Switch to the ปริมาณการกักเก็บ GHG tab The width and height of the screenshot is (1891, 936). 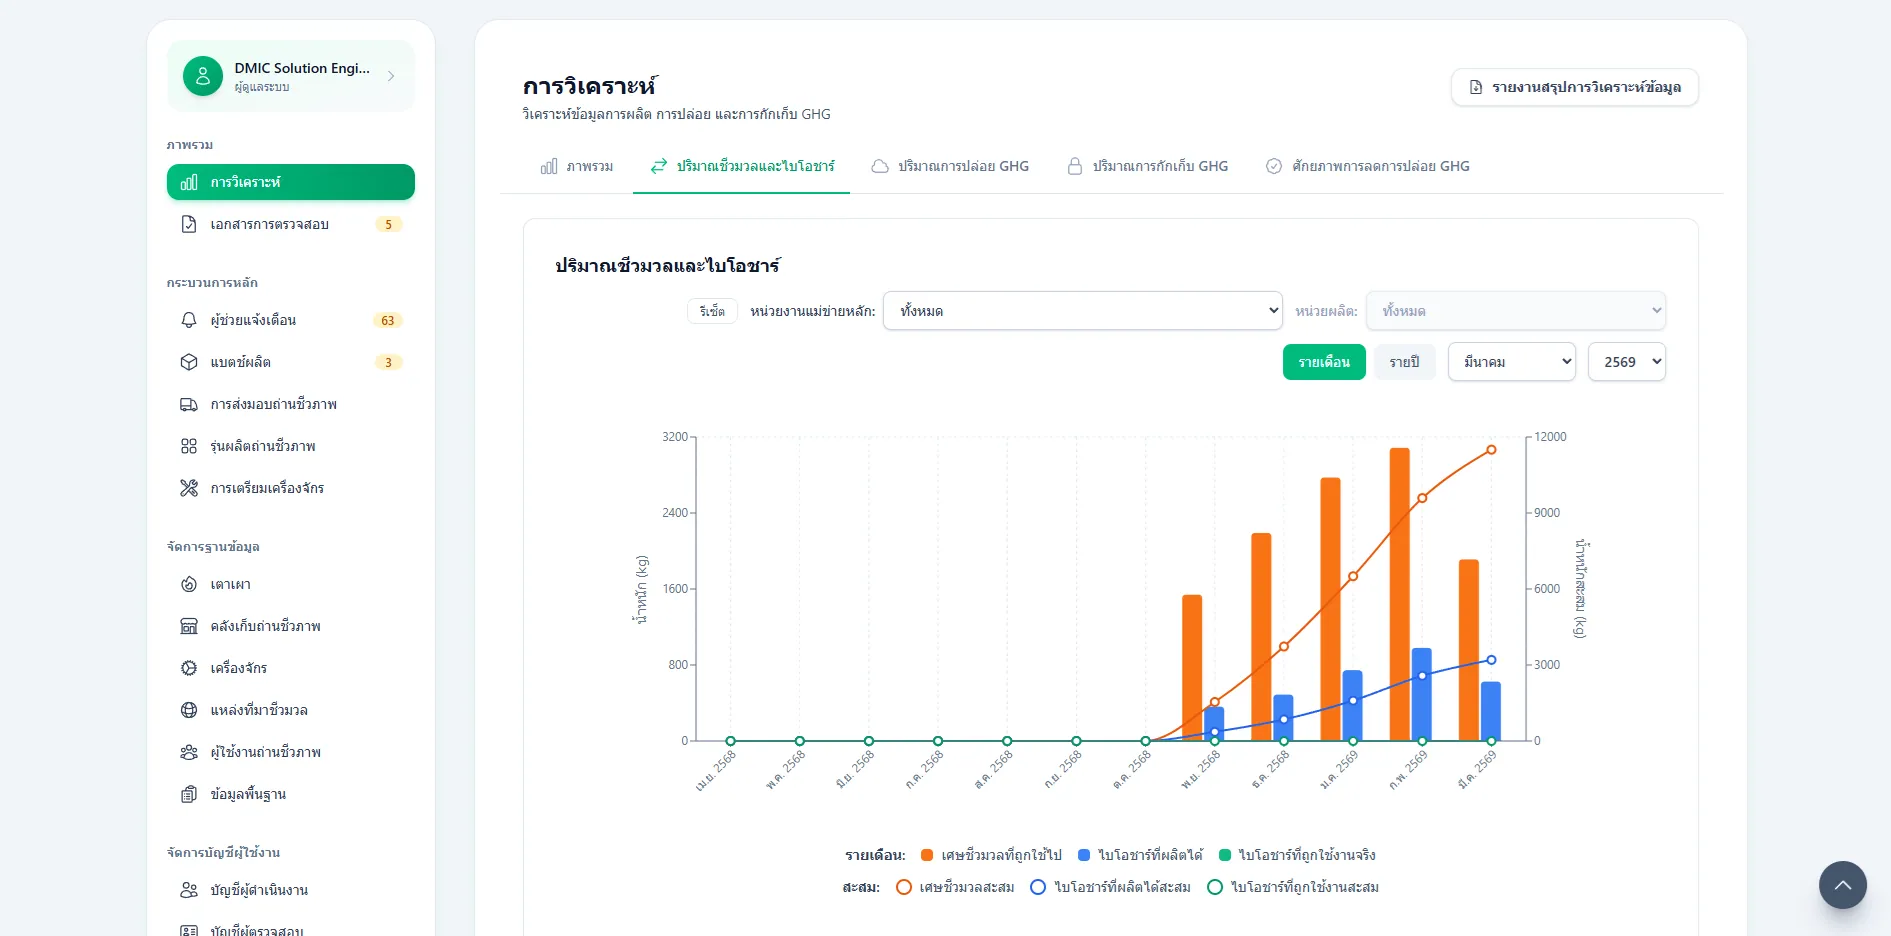(1148, 166)
